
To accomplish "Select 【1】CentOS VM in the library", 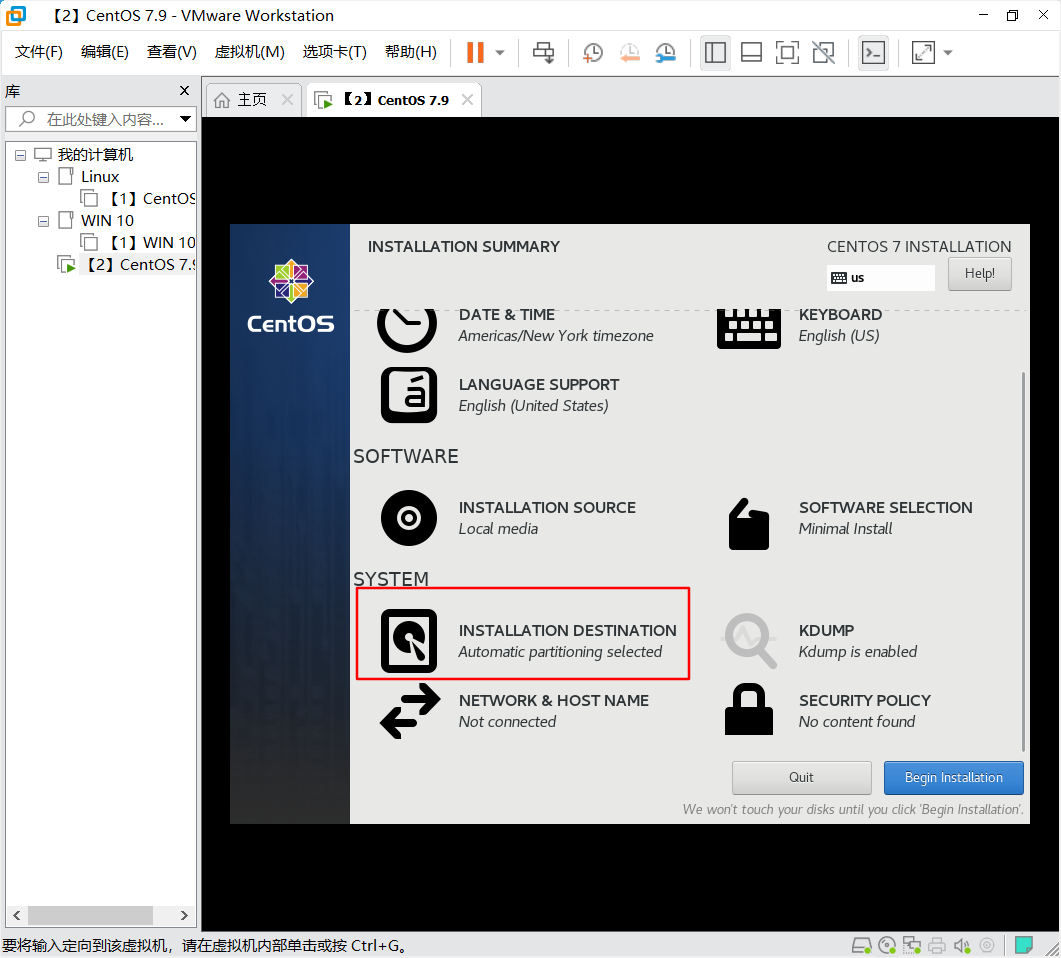I will point(137,198).
